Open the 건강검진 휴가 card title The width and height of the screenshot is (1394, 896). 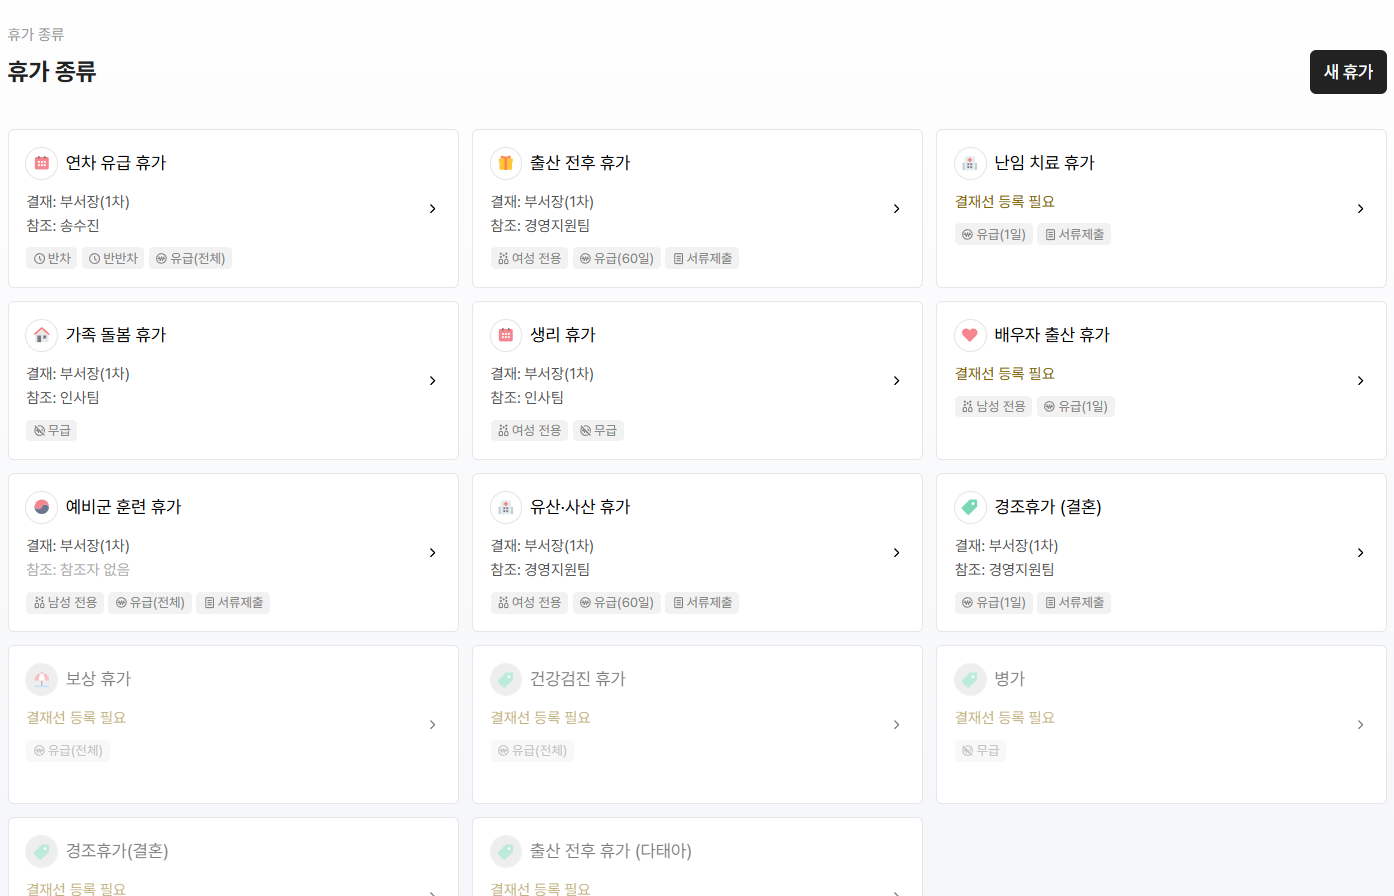[x=577, y=679]
